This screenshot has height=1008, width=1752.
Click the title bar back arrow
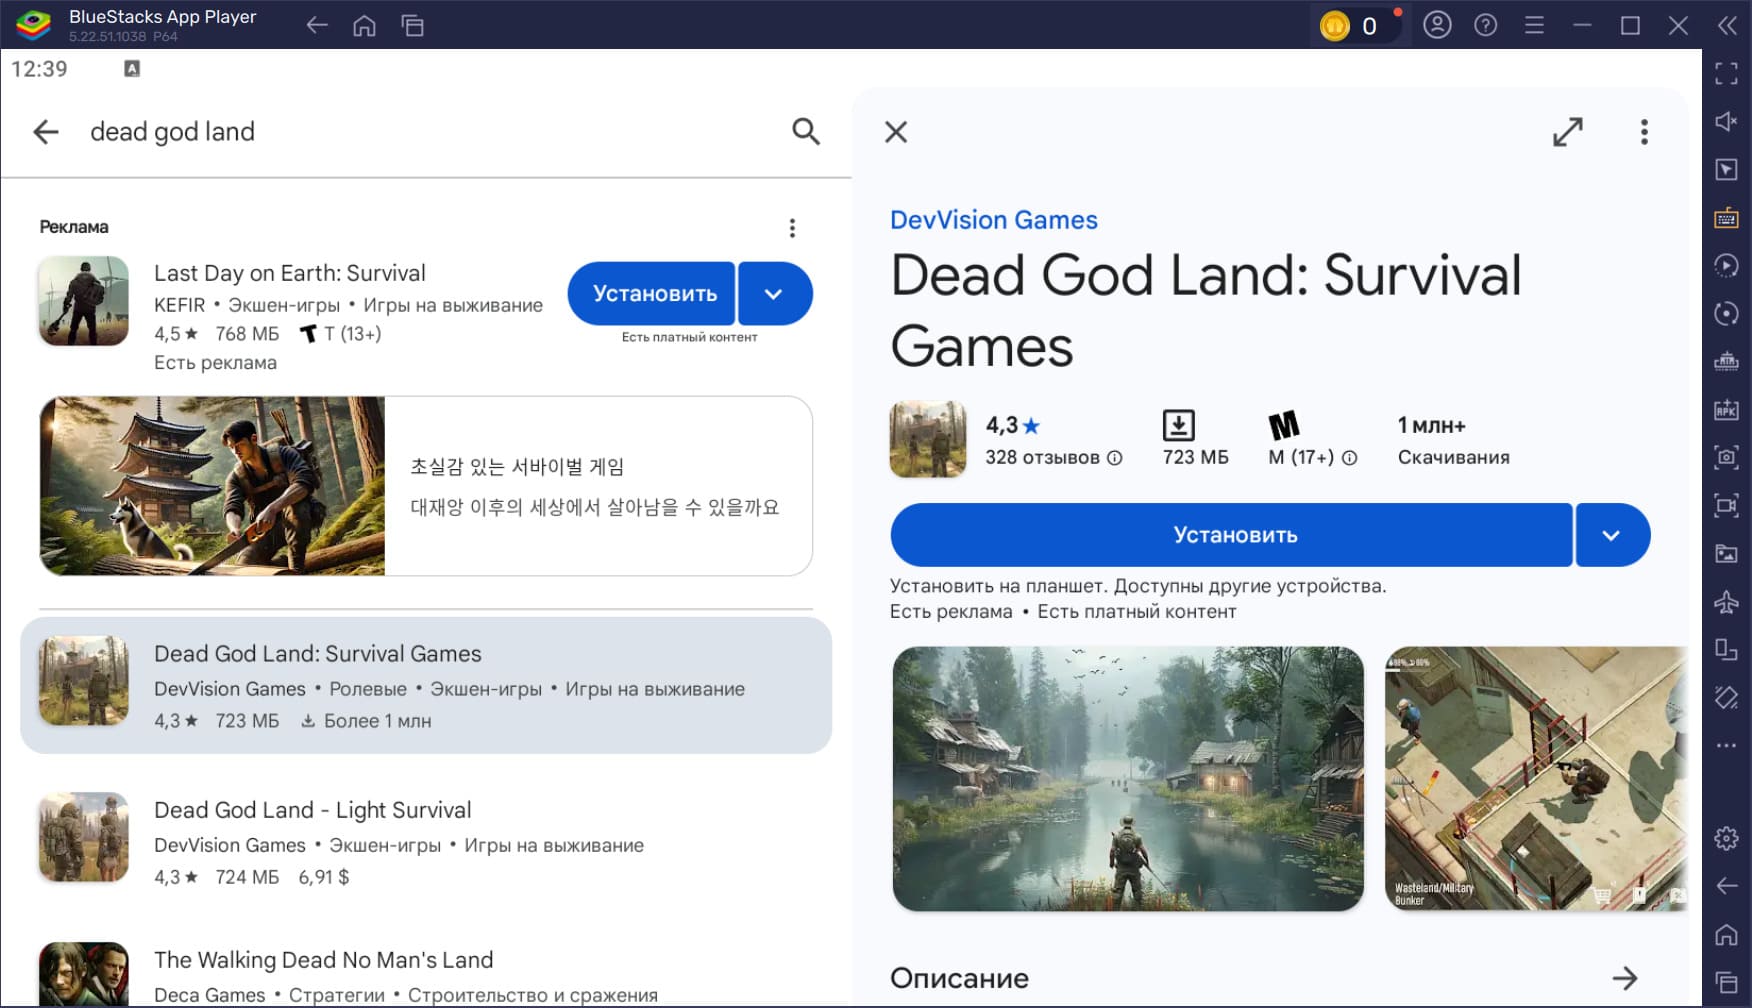click(x=317, y=26)
